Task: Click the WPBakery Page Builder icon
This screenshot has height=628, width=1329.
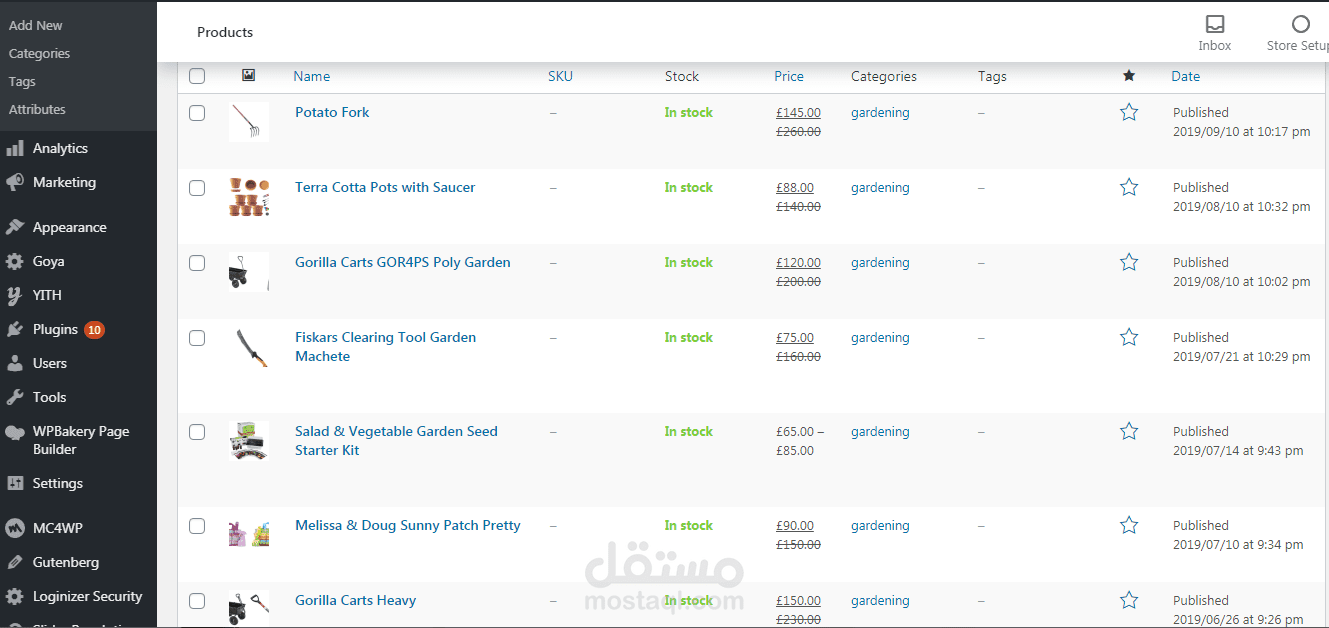Action: tap(15, 432)
